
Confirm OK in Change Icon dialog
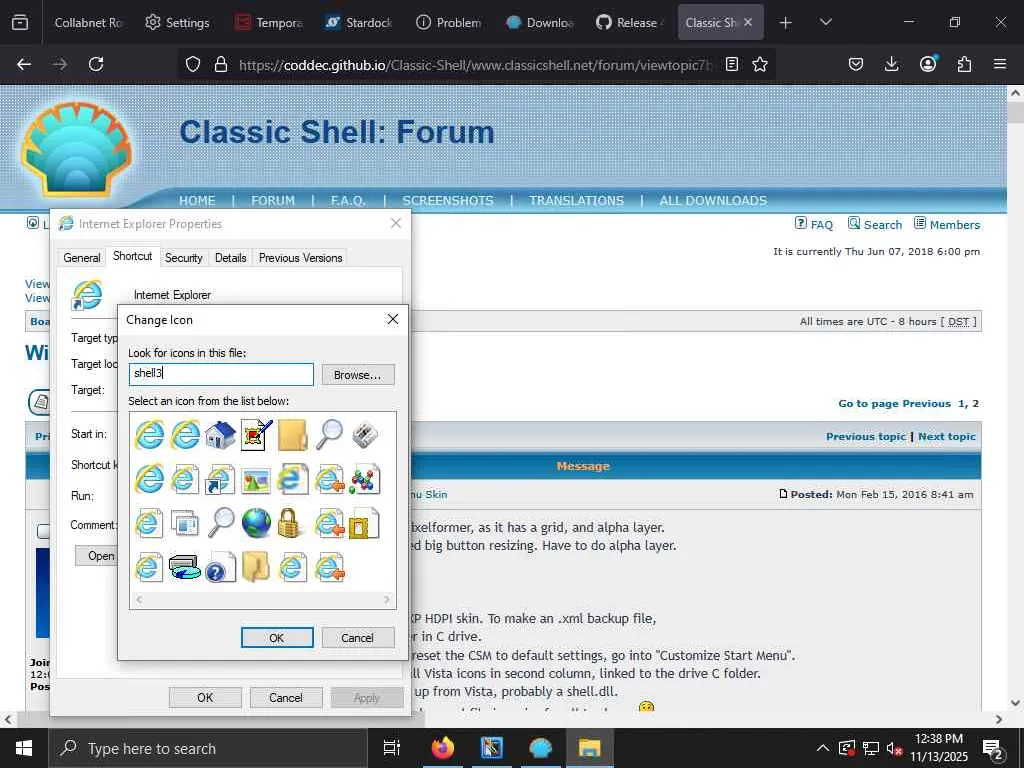coord(277,637)
